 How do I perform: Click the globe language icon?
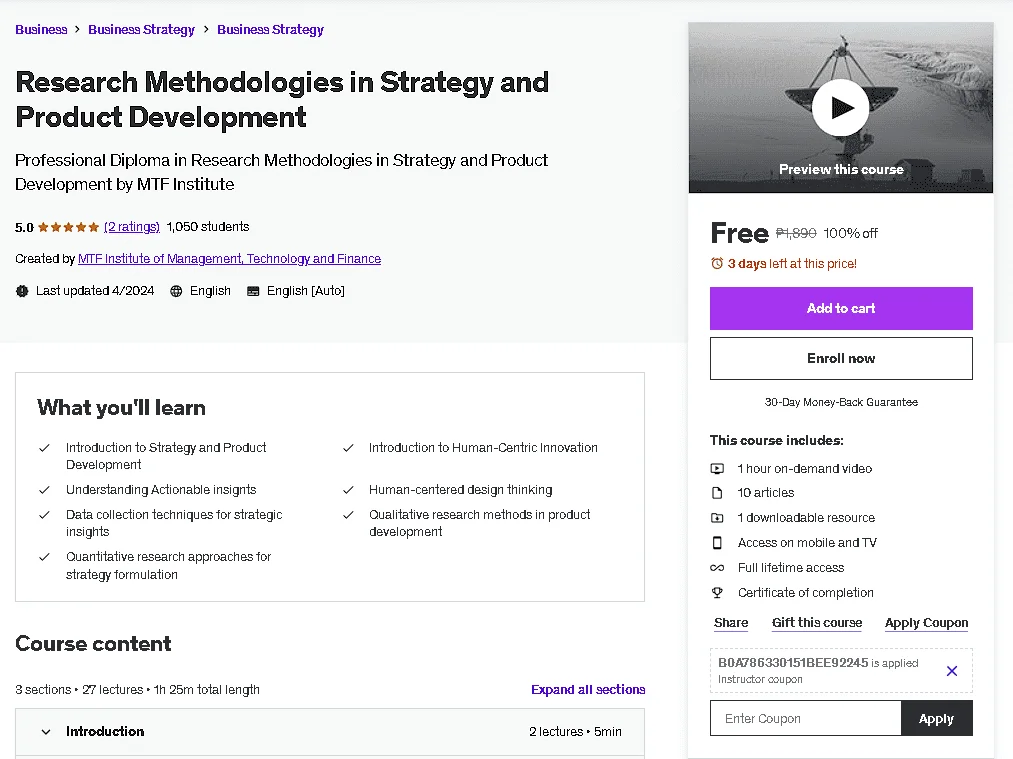pyautogui.click(x=176, y=291)
